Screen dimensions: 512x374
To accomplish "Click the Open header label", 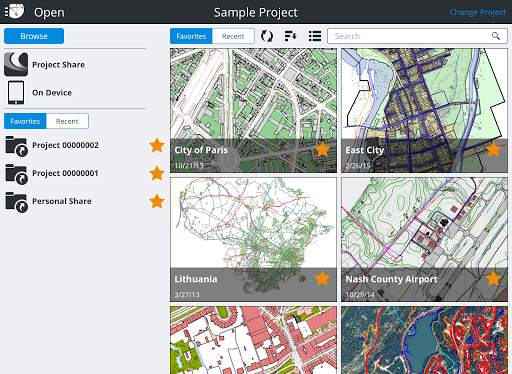I will 49,13.
